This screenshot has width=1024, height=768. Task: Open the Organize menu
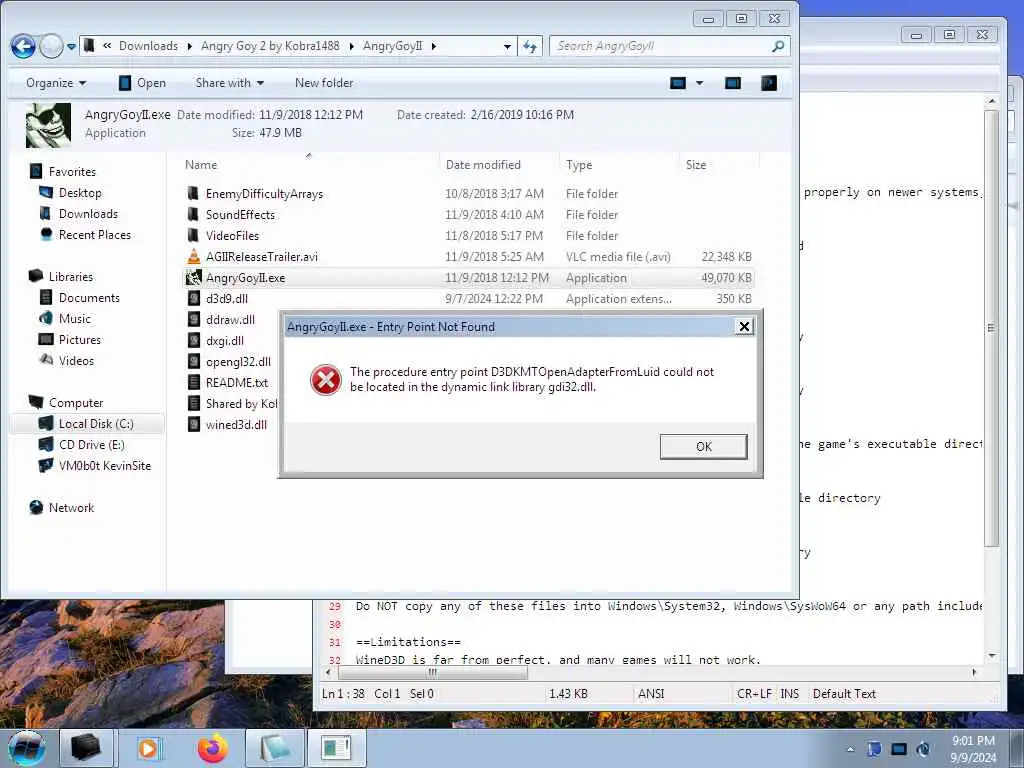56,83
